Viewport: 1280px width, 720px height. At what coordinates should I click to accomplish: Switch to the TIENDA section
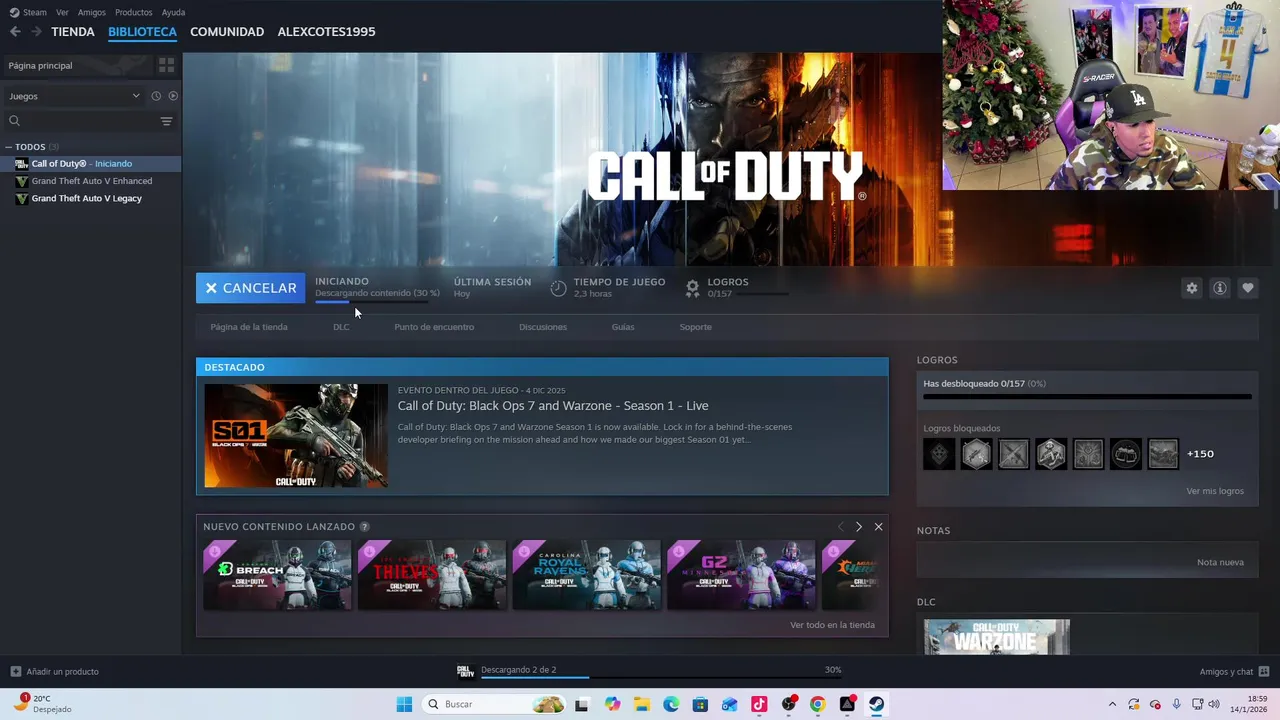(x=73, y=32)
